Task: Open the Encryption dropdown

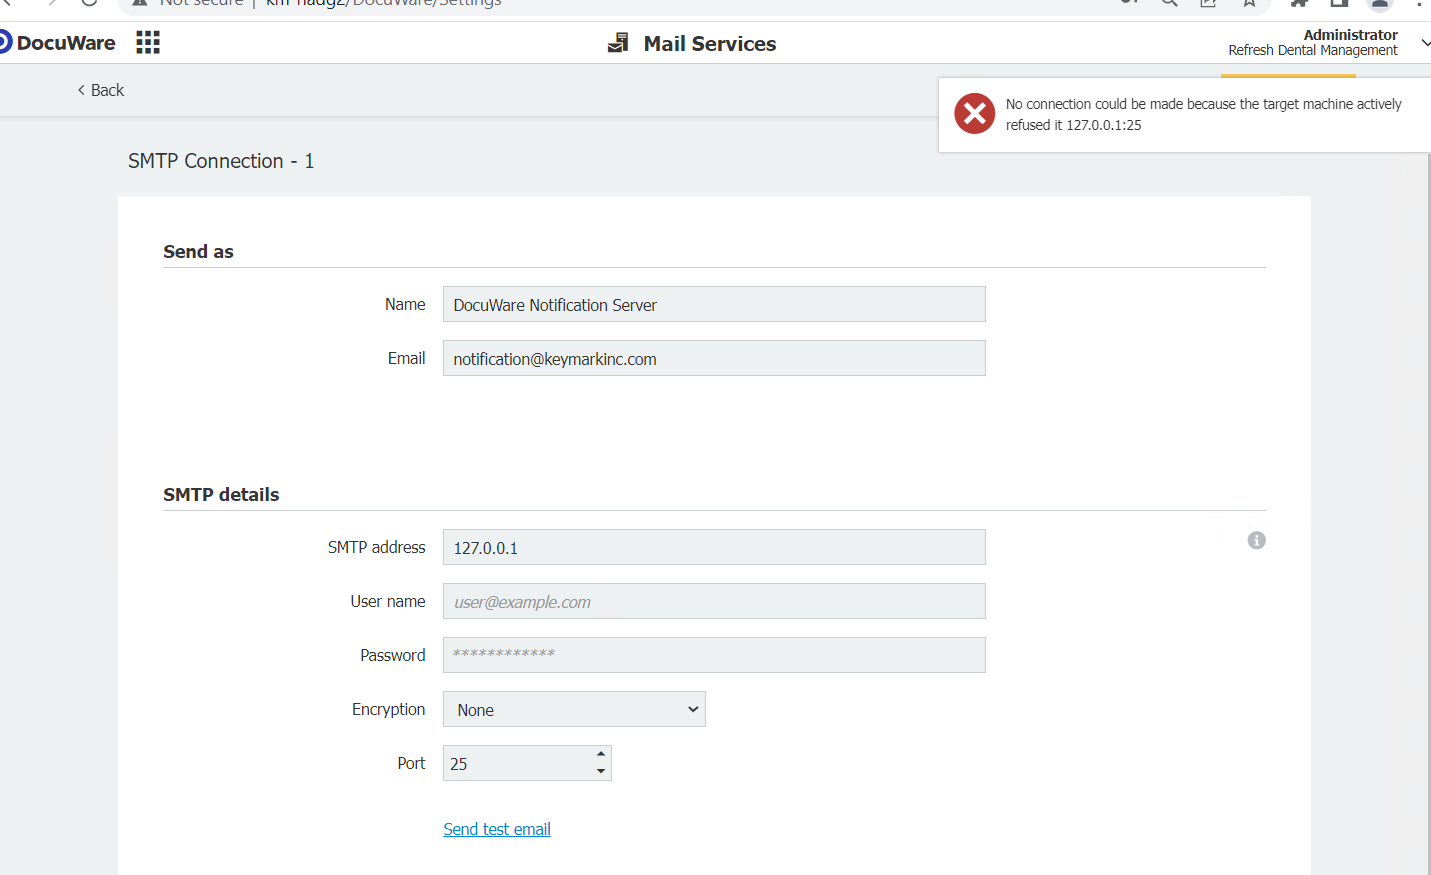Action: [574, 709]
